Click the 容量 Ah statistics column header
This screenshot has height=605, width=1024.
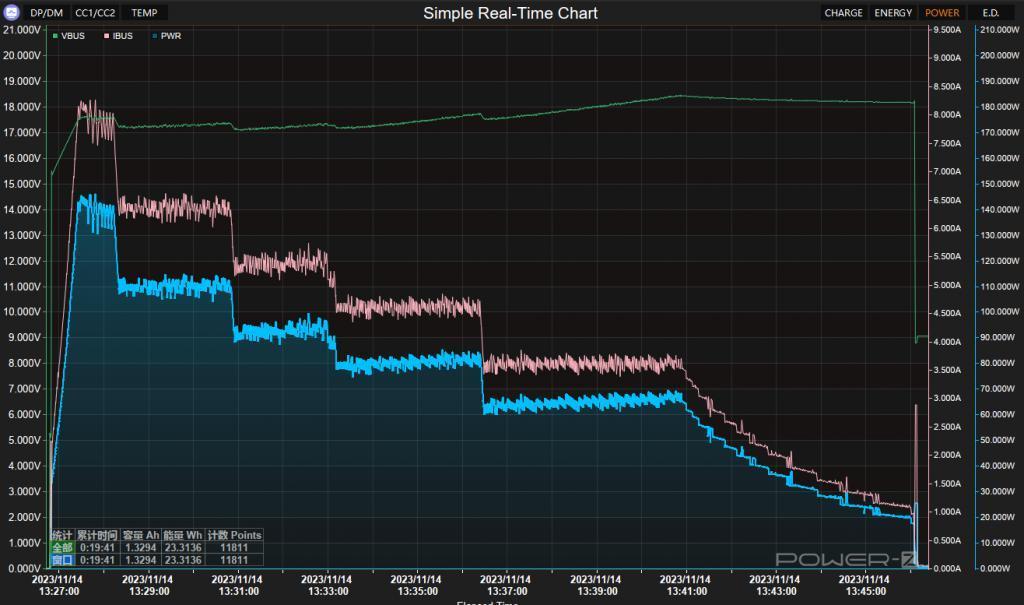click(142, 536)
